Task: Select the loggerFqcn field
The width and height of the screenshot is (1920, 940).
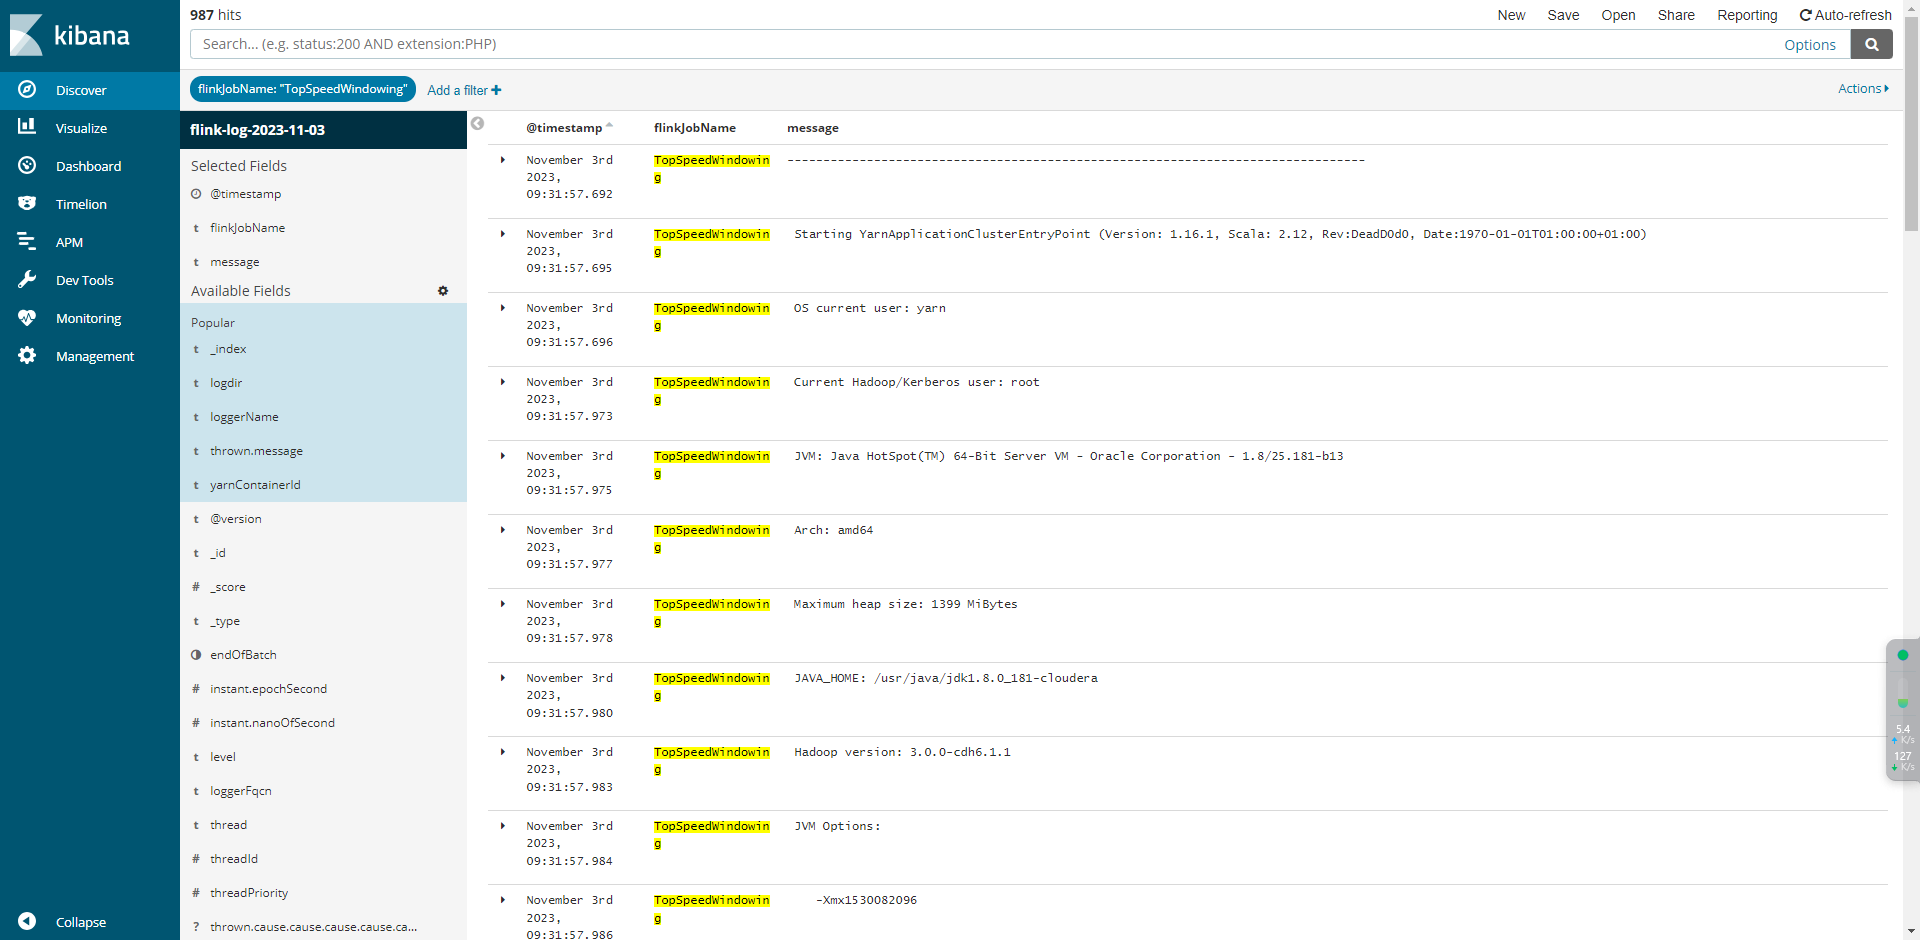Action: (x=241, y=791)
